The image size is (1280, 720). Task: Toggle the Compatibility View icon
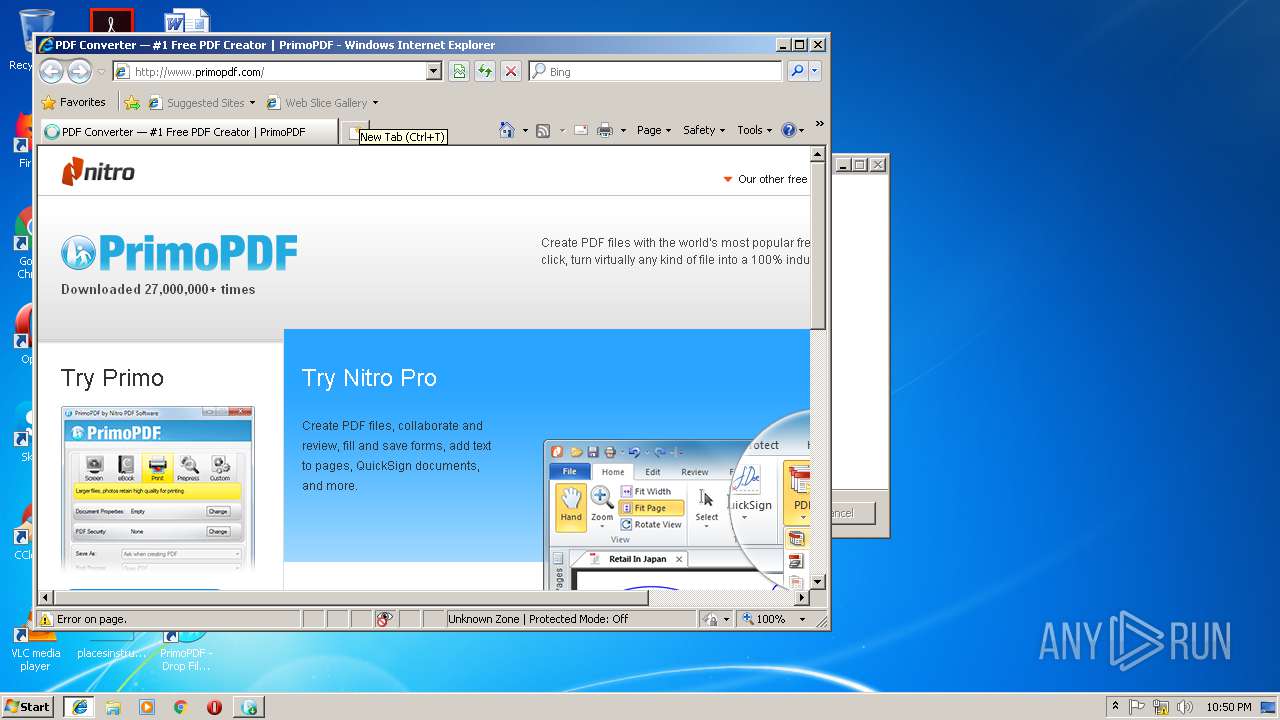coord(459,71)
